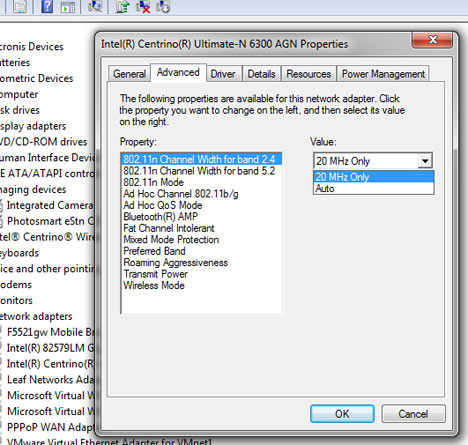The height and width of the screenshot is (445, 468).
Task: Switch to the General tab
Action: coord(129,74)
